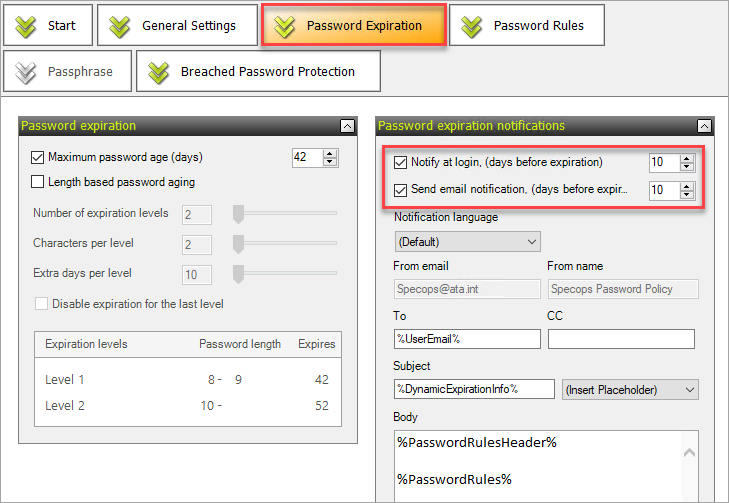This screenshot has width=729, height=503.
Task: Increase the Maximum password age value
Action: coord(330,153)
